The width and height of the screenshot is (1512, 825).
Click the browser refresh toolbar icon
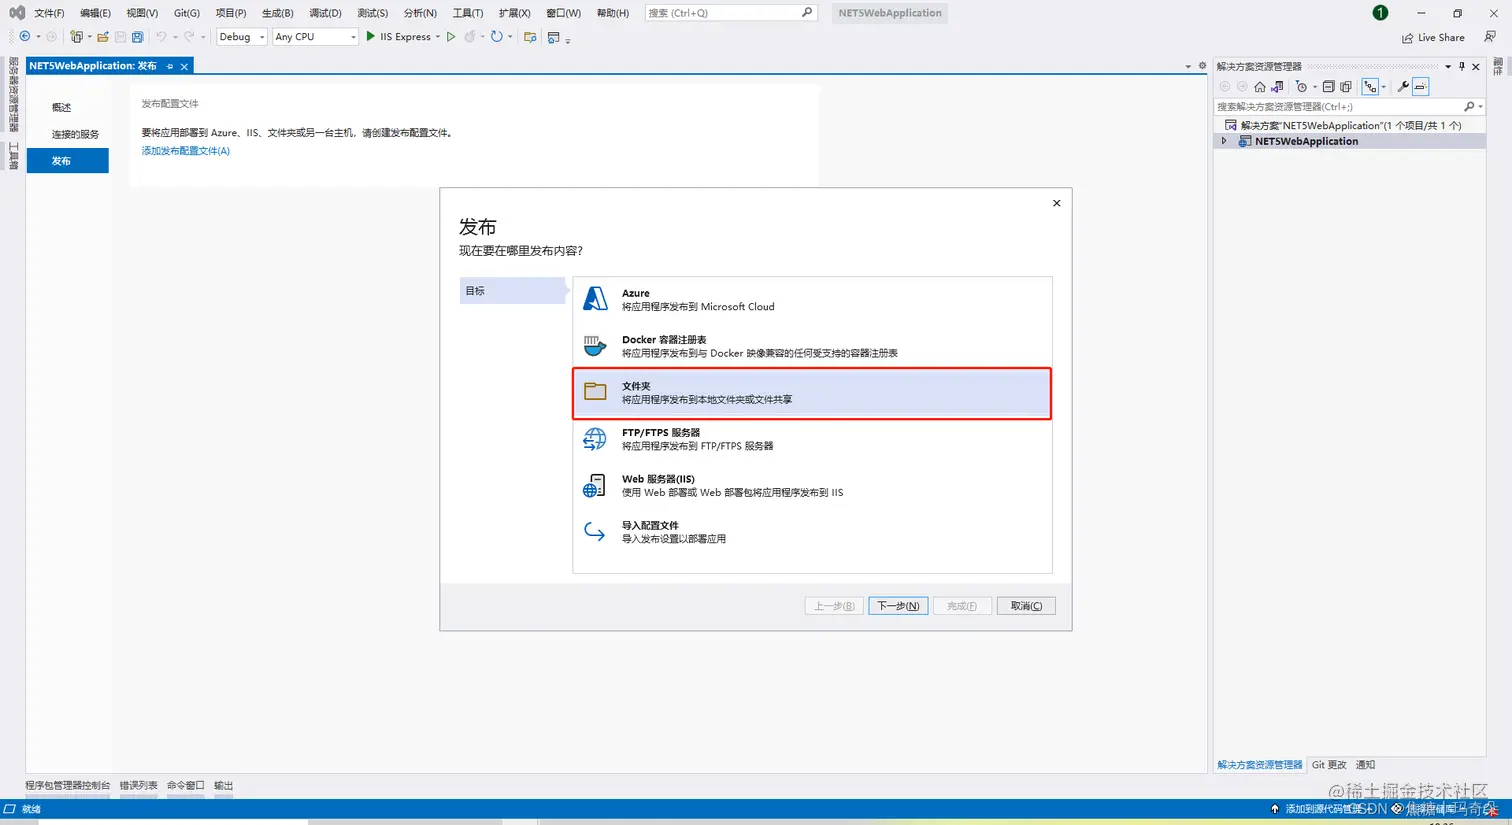click(x=496, y=37)
